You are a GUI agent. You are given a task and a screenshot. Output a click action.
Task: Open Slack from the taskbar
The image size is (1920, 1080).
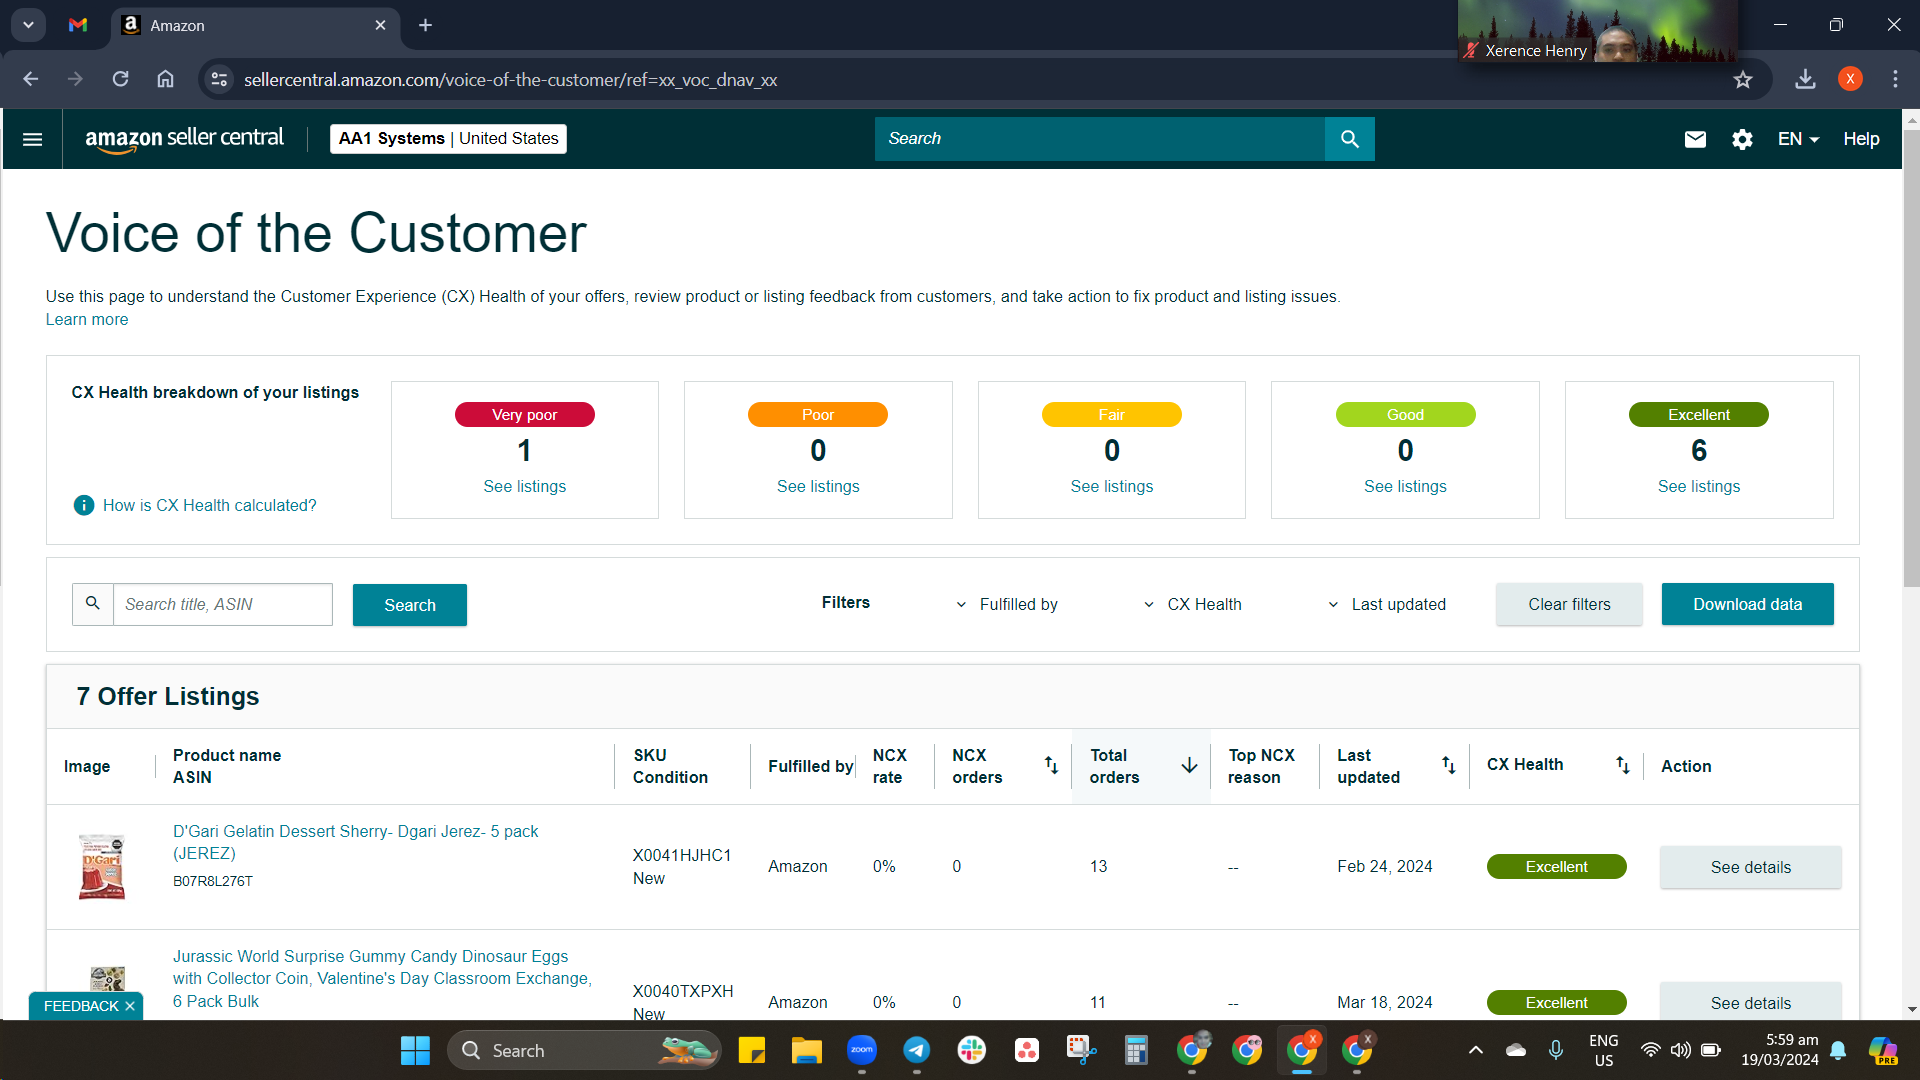click(971, 1050)
